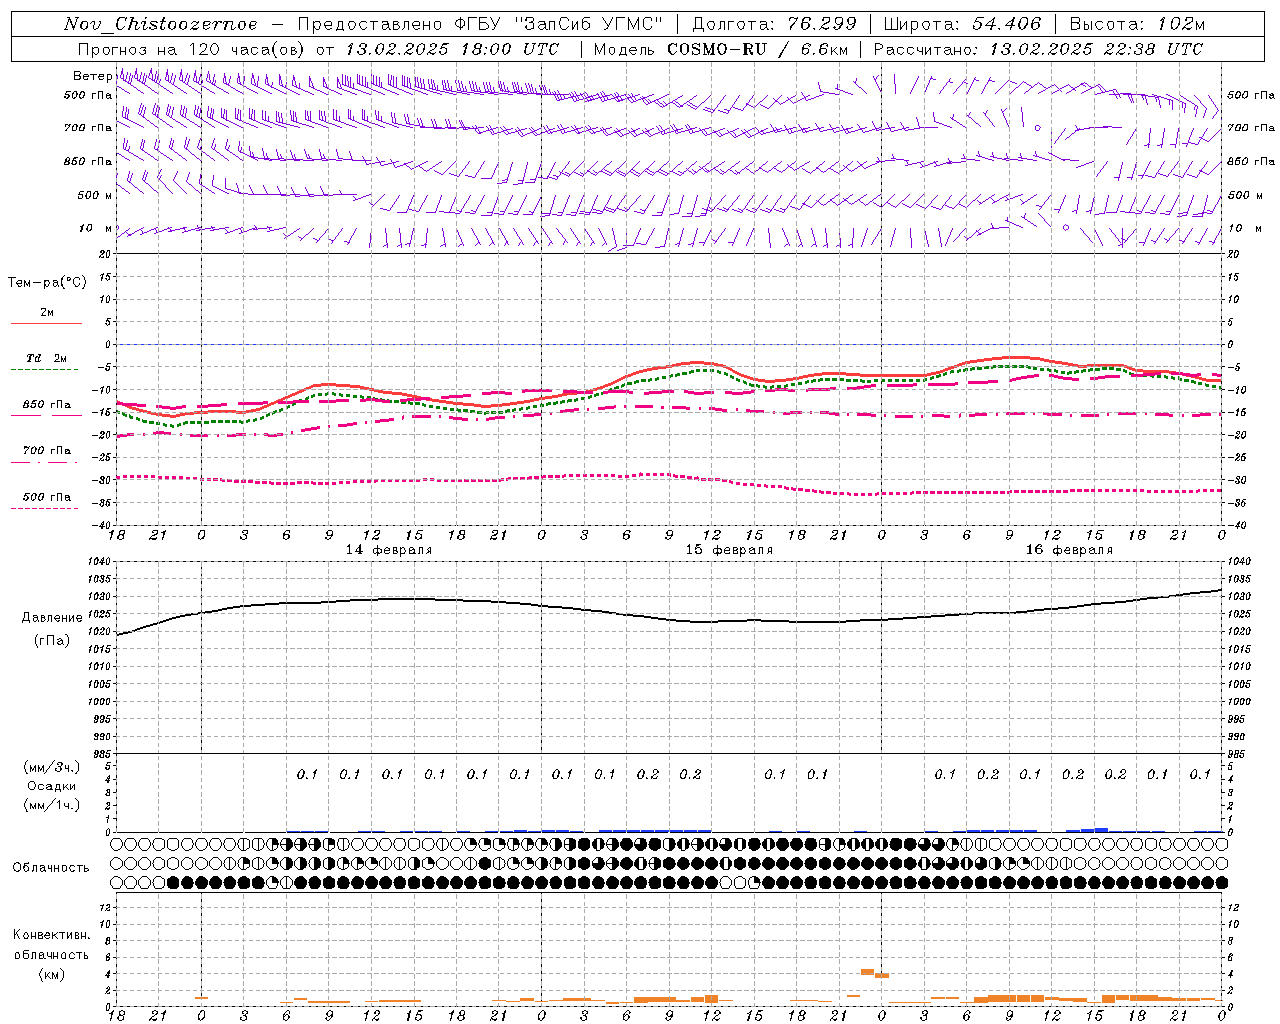Screen dimensions: 1280x1024
Task: Click the Давление pressure panel label
Action: tap(52, 618)
